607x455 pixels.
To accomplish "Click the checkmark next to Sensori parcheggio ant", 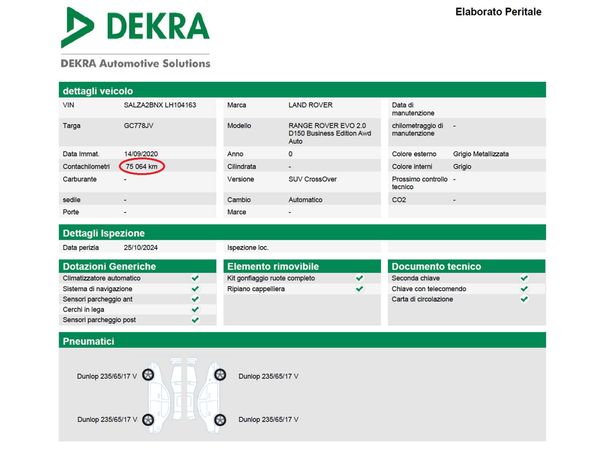I will click(195, 299).
